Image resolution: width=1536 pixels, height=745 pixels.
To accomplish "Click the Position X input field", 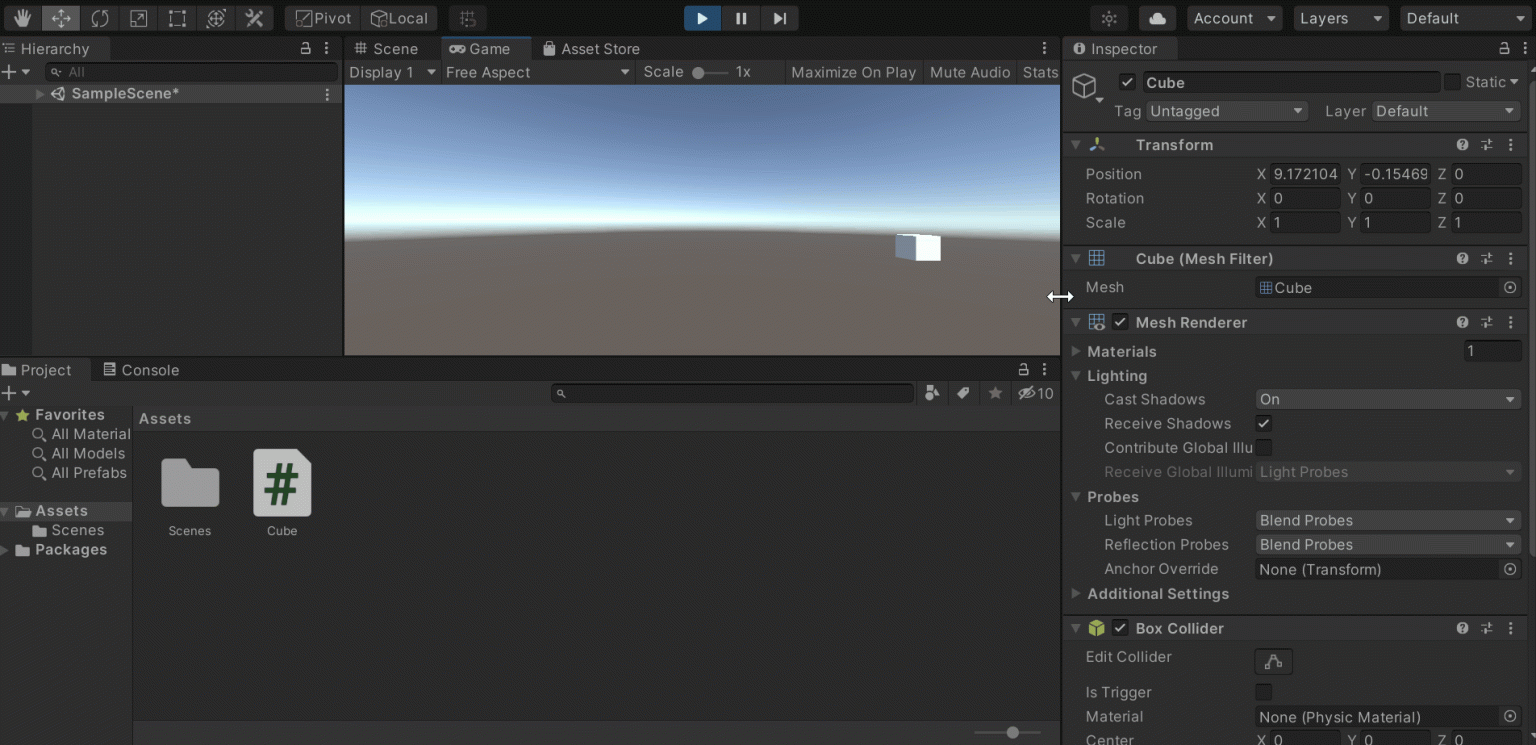I will pyautogui.click(x=1305, y=174).
